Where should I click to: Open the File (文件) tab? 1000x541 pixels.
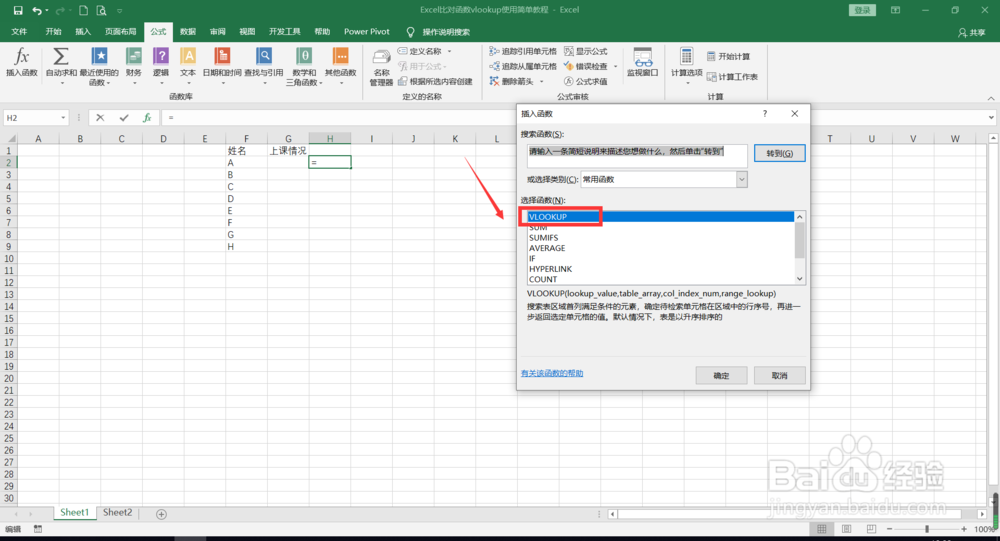[19, 32]
